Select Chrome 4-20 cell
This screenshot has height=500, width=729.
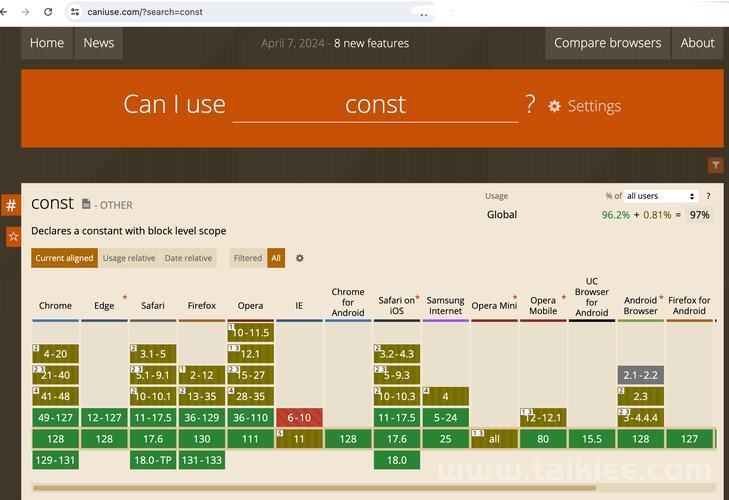pyautogui.click(x=55, y=354)
